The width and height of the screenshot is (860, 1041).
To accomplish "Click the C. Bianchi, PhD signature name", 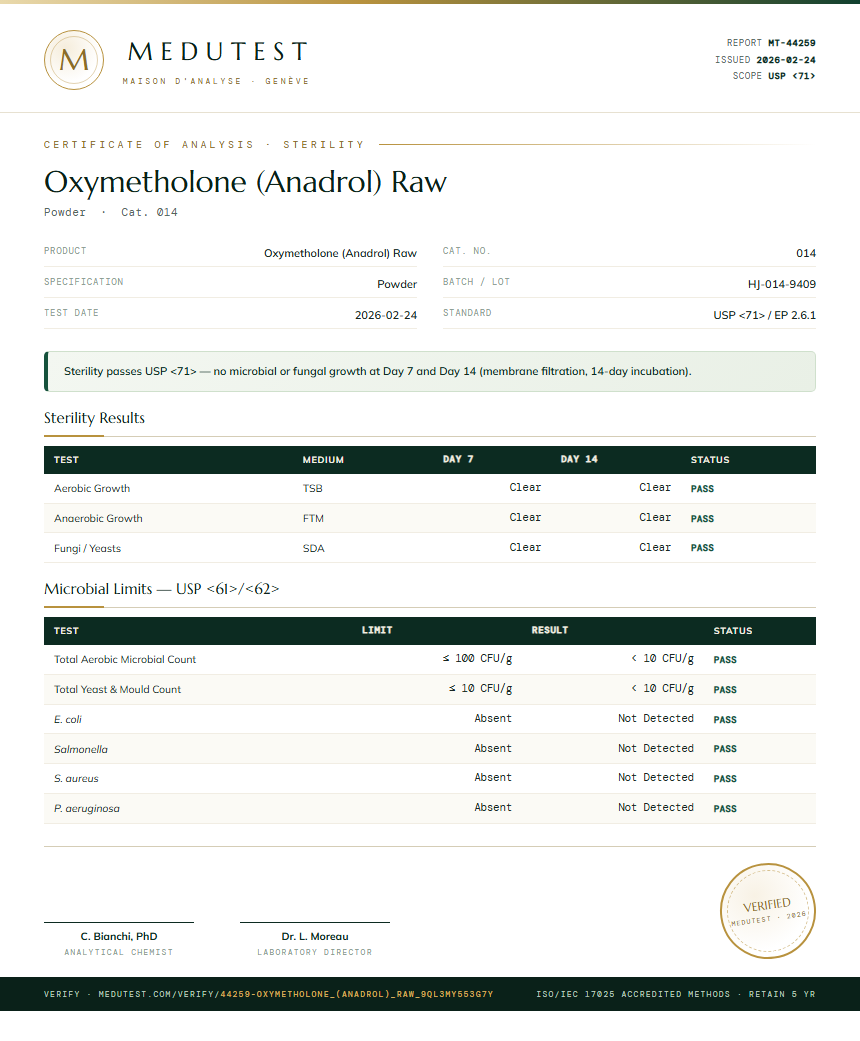I will (x=119, y=937).
